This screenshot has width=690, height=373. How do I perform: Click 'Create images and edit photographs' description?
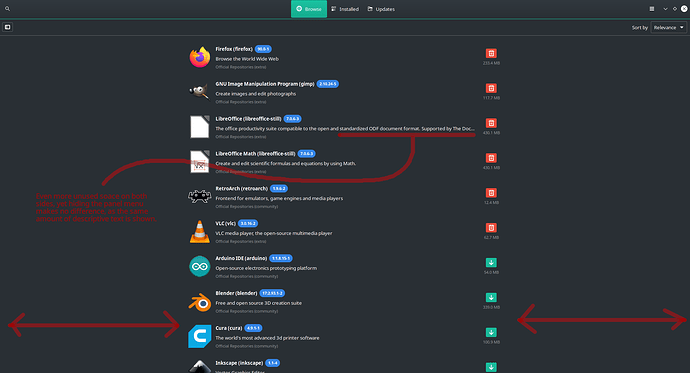pos(256,94)
